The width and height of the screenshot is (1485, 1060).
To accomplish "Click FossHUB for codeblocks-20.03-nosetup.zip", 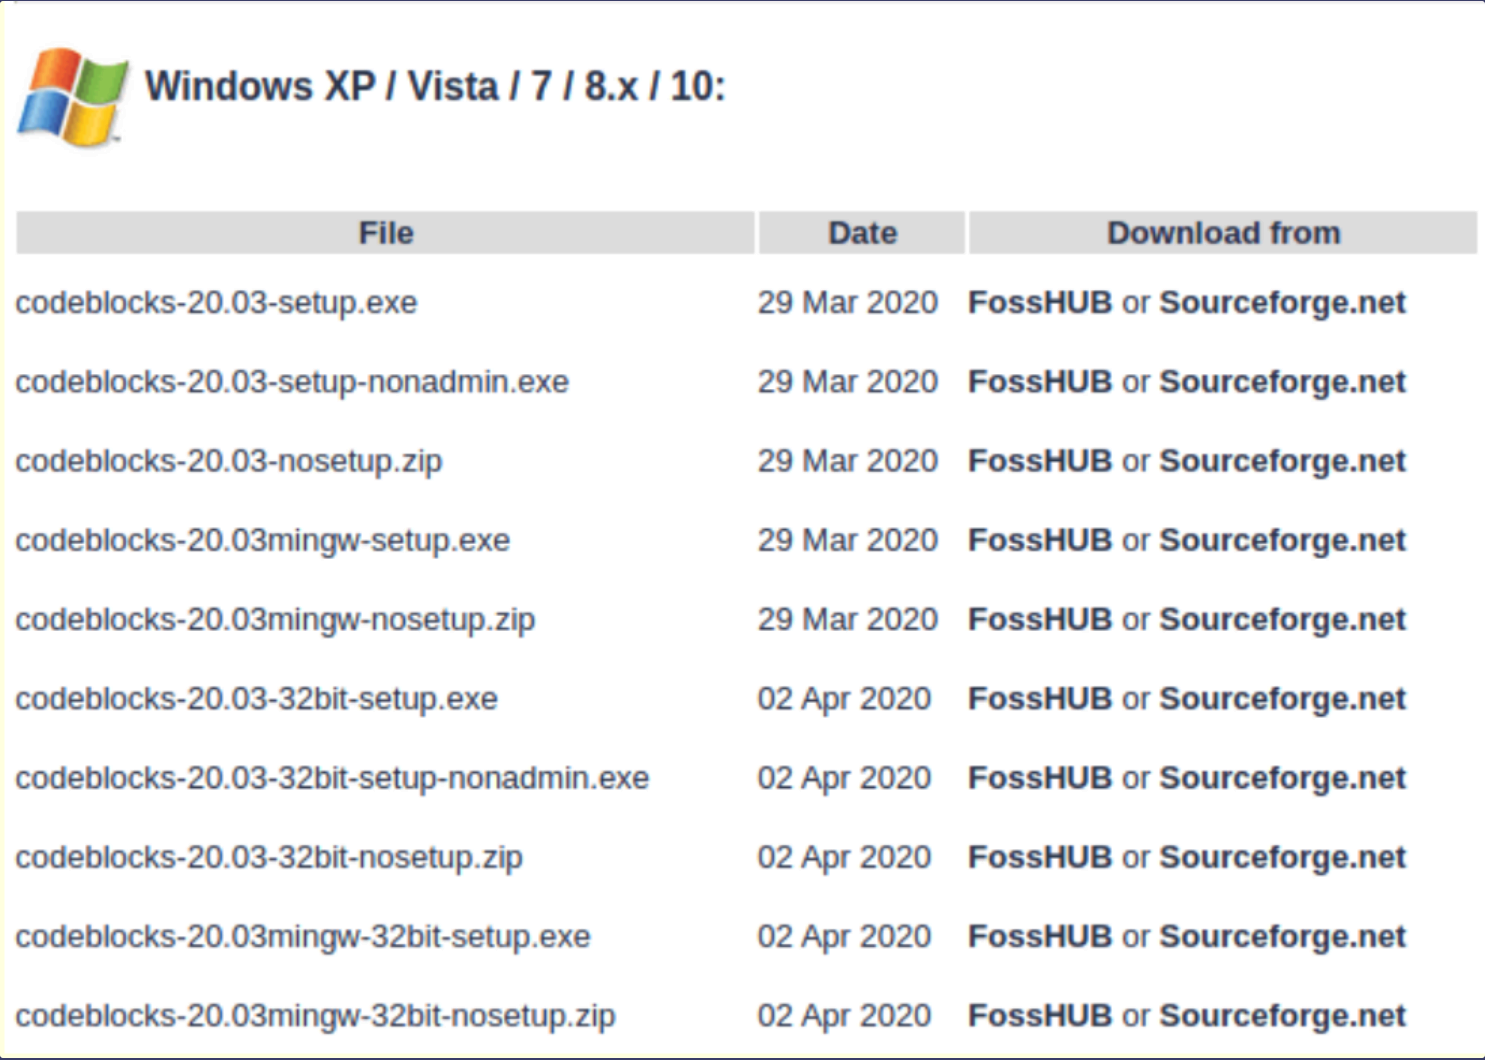I will pos(1039,460).
